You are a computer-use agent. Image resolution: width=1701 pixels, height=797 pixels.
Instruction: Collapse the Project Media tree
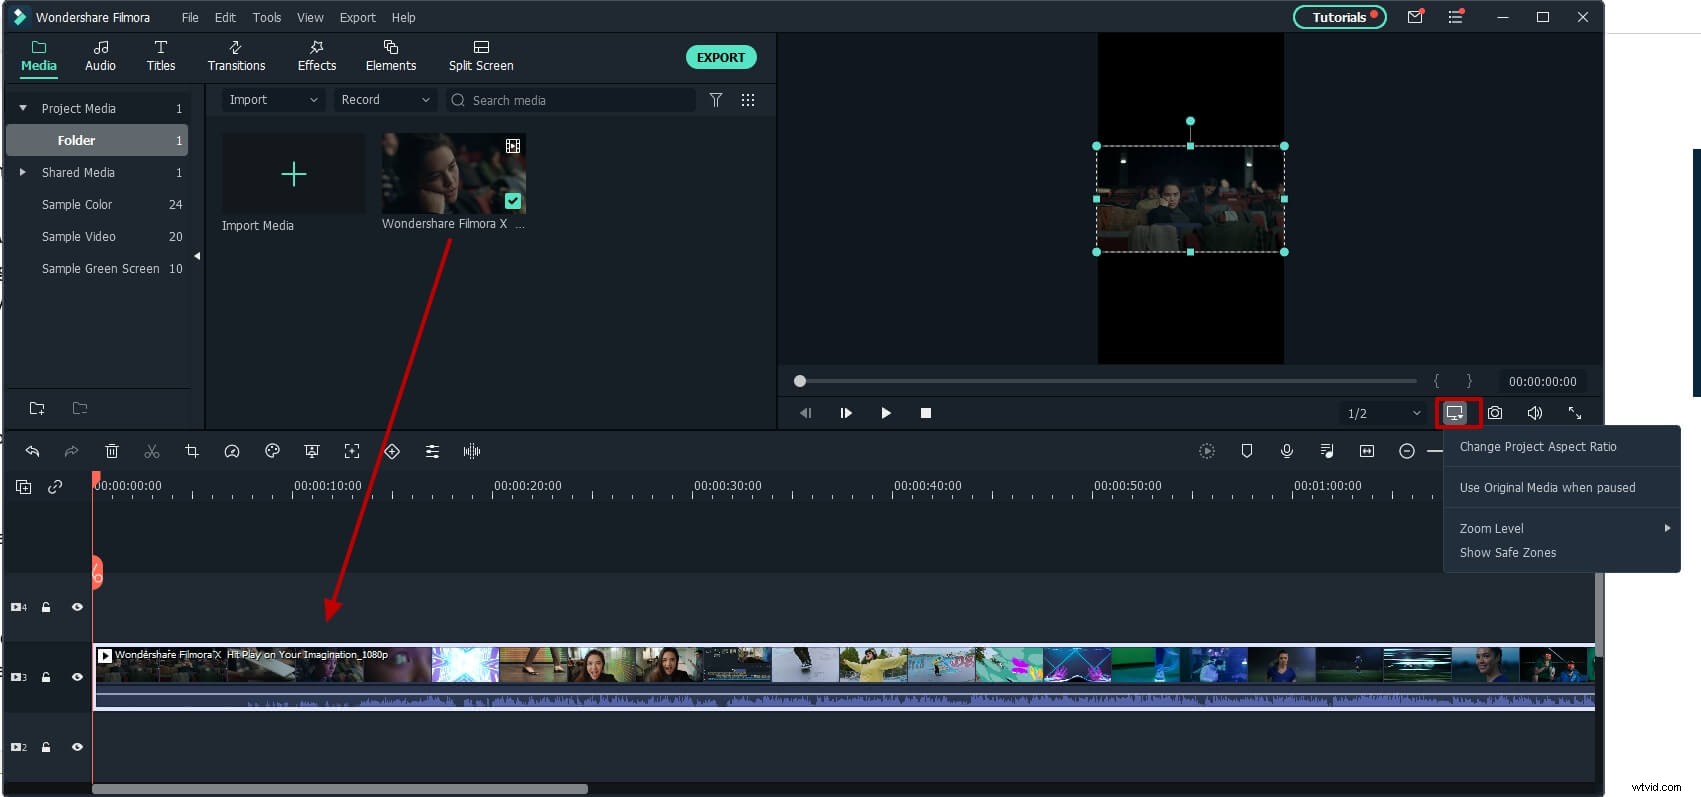click(23, 108)
